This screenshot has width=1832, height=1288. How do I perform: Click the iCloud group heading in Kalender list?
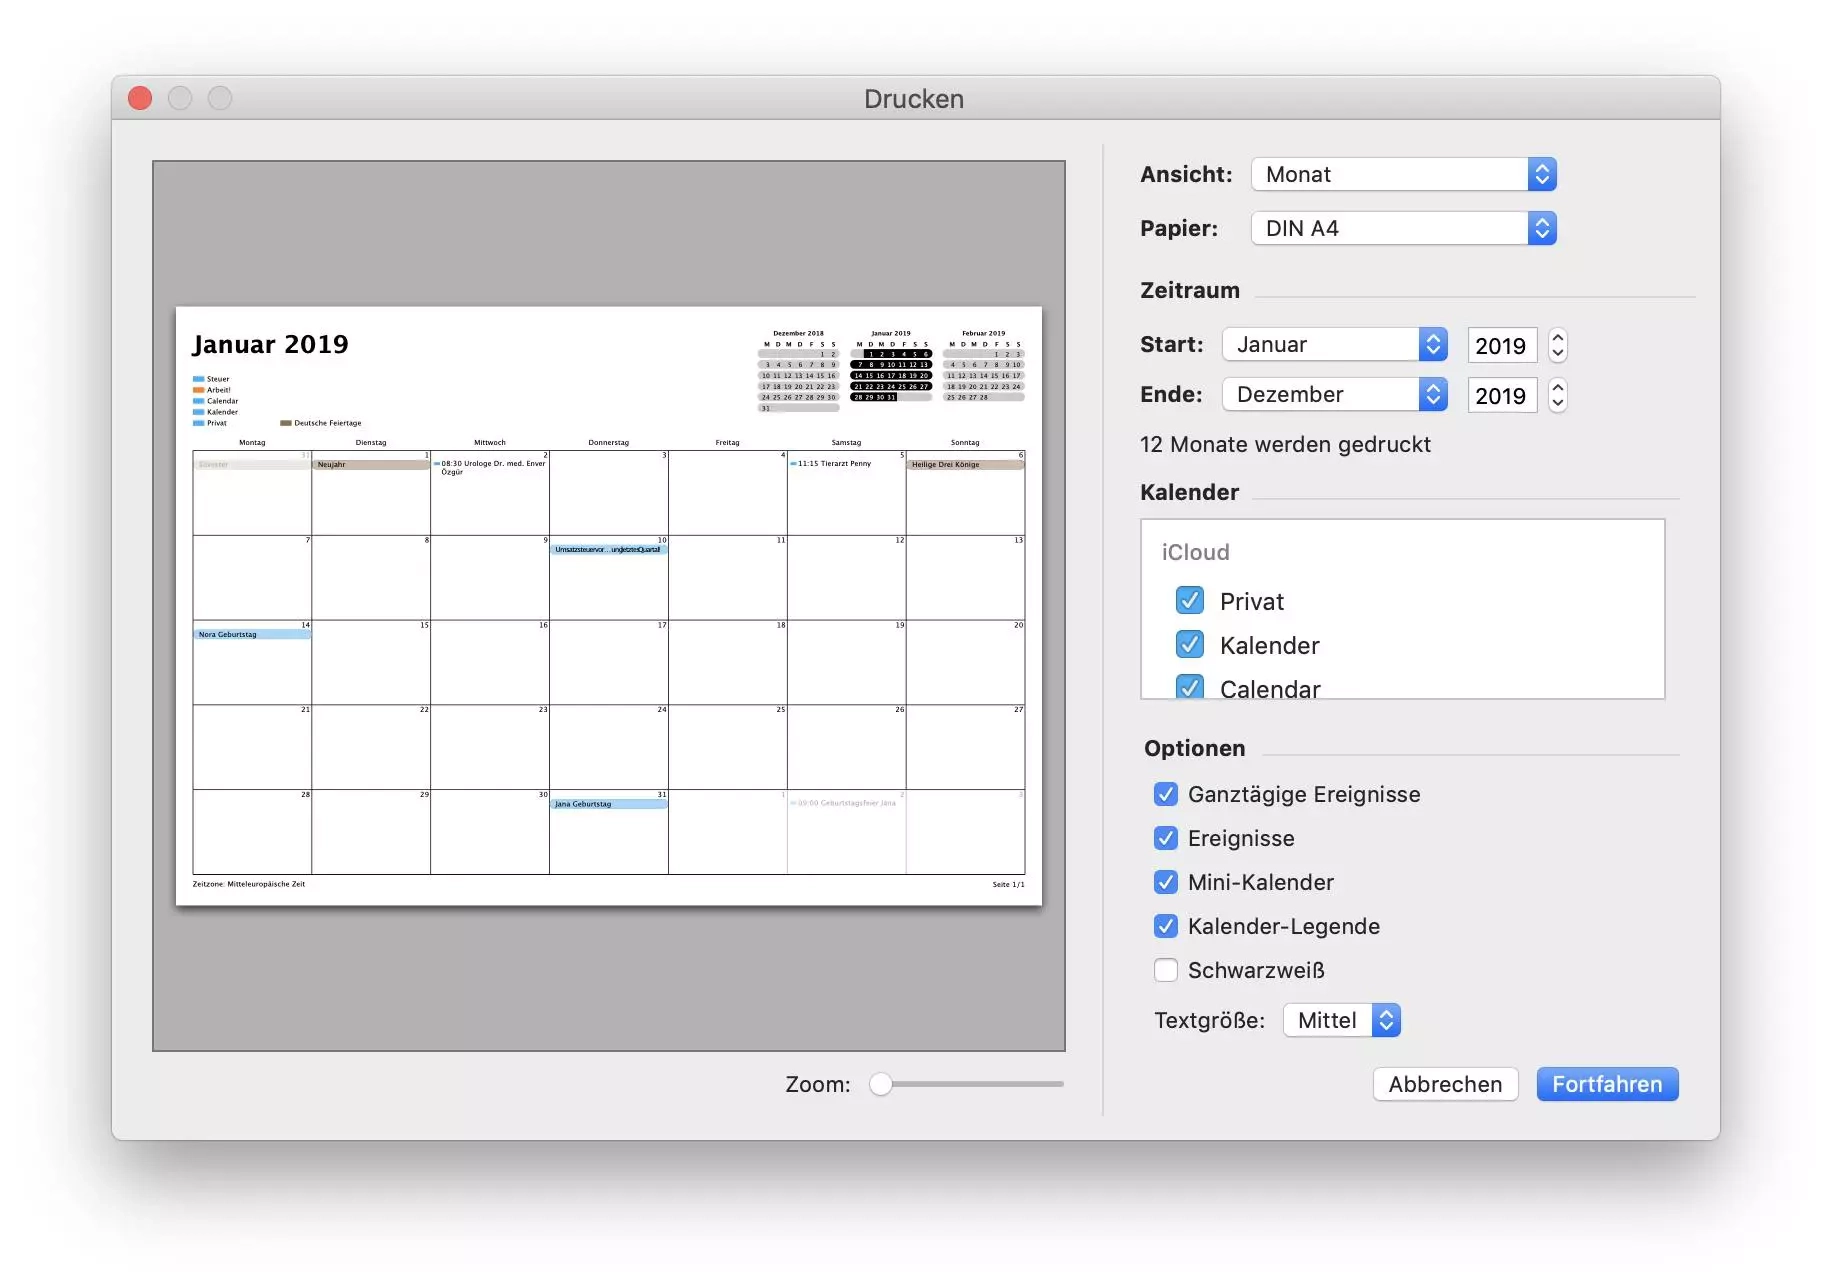point(1196,552)
